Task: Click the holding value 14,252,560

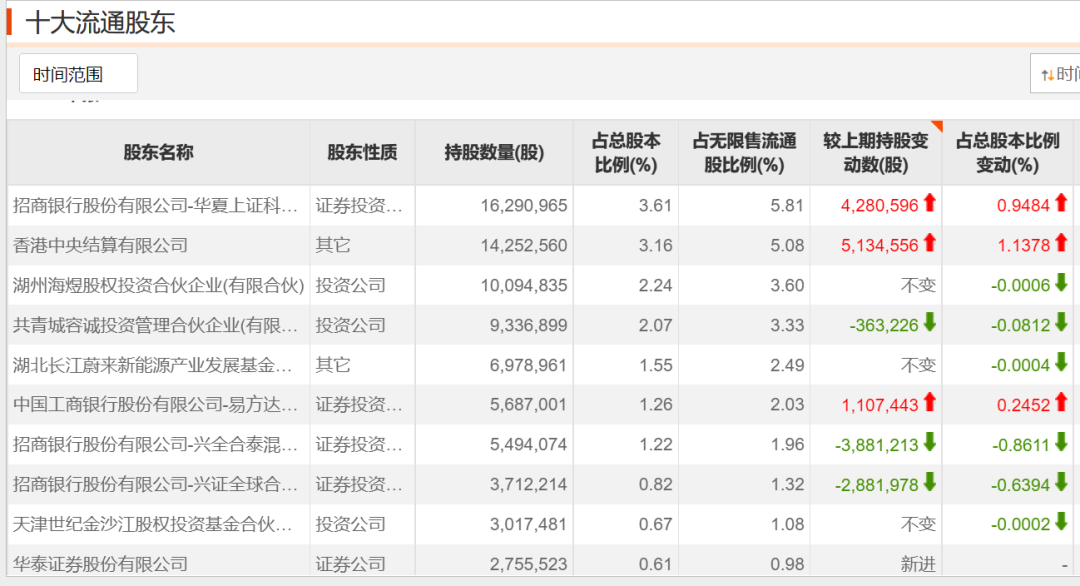Action: coord(523,245)
